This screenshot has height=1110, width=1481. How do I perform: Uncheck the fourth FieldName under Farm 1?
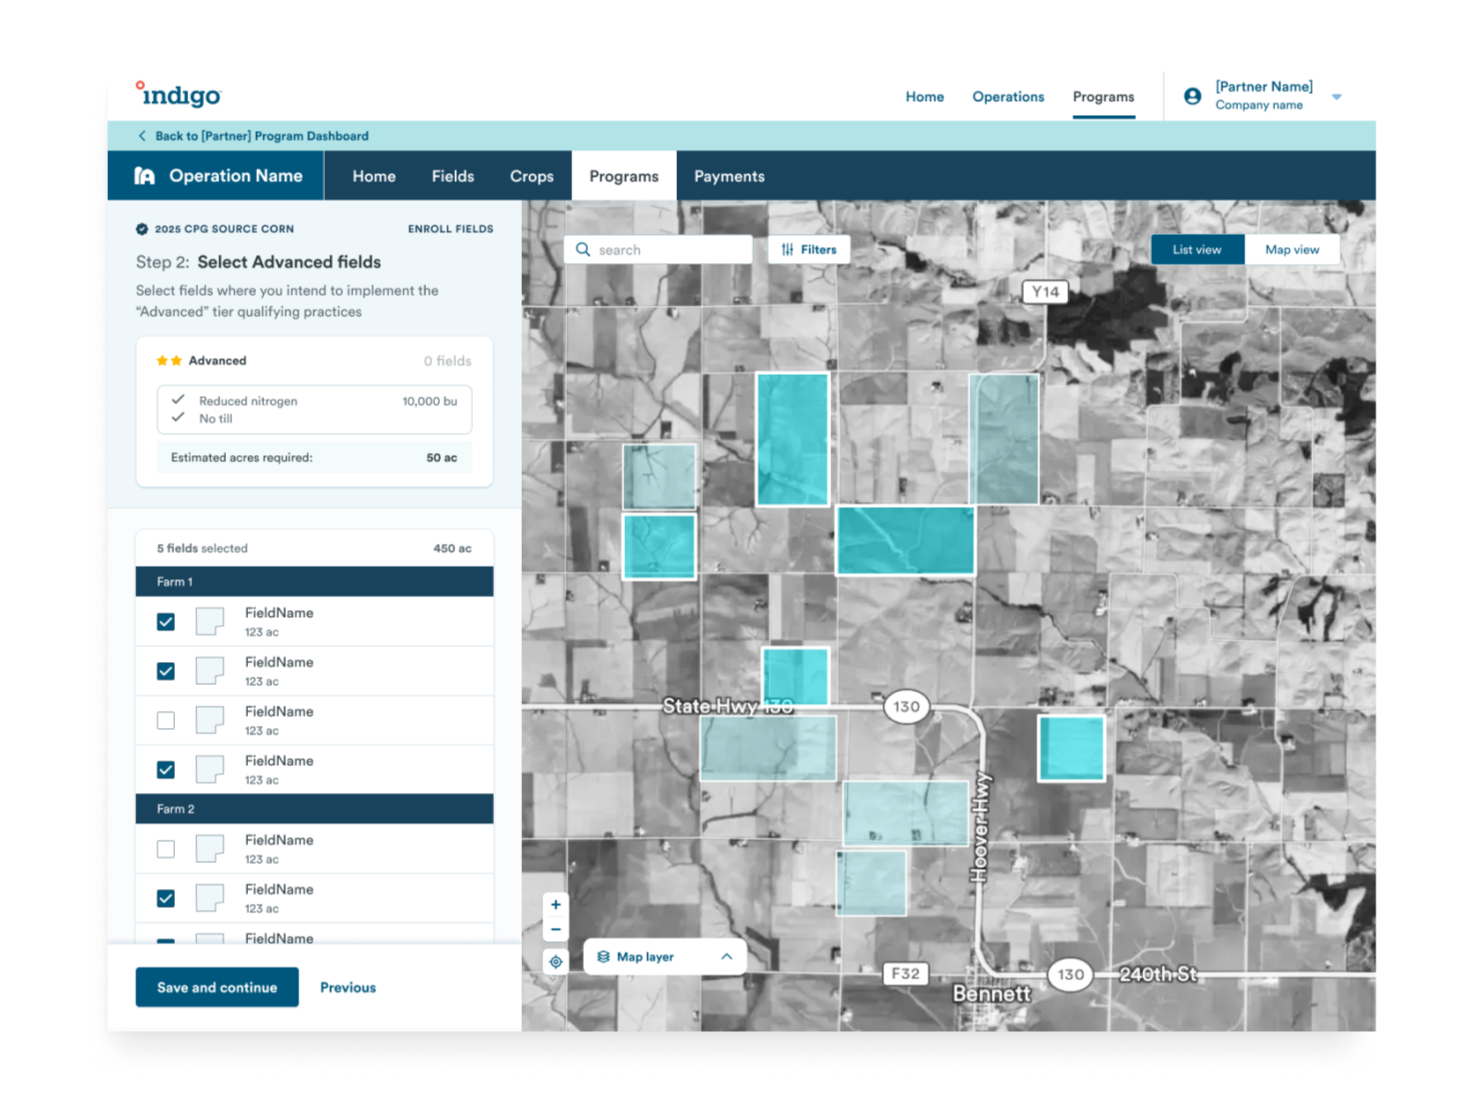(x=166, y=770)
